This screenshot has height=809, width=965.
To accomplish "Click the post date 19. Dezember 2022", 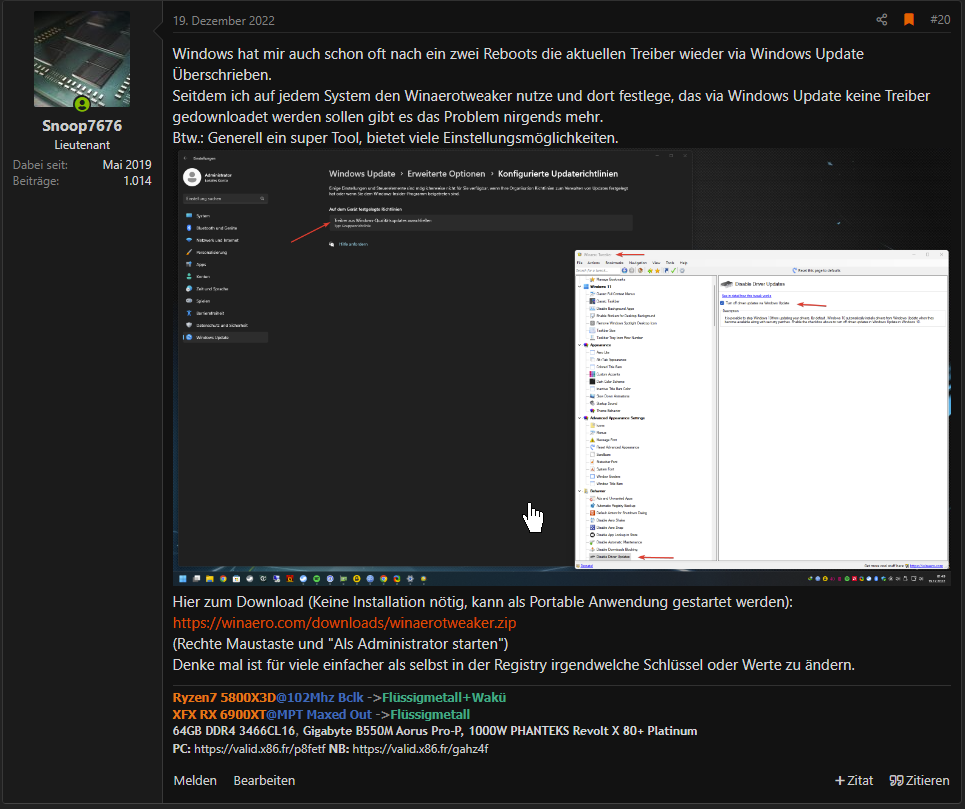I will (223, 20).
